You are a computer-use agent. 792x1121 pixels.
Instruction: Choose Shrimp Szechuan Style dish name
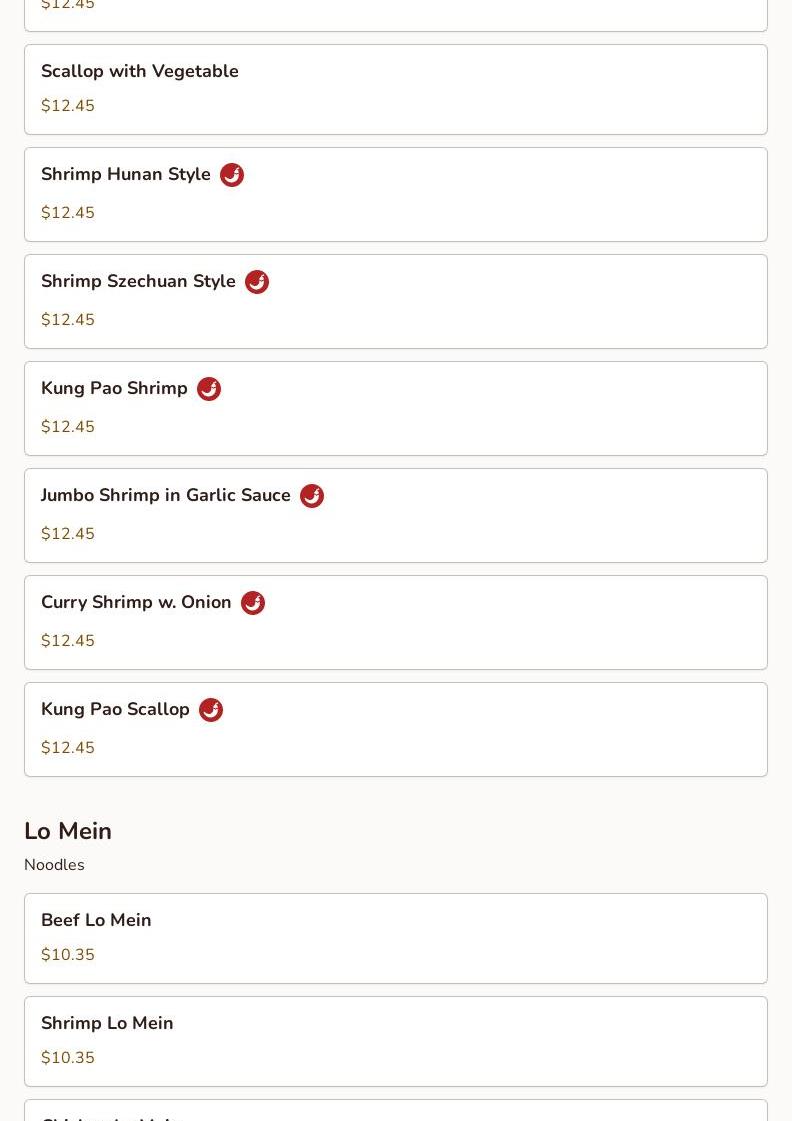point(138,281)
